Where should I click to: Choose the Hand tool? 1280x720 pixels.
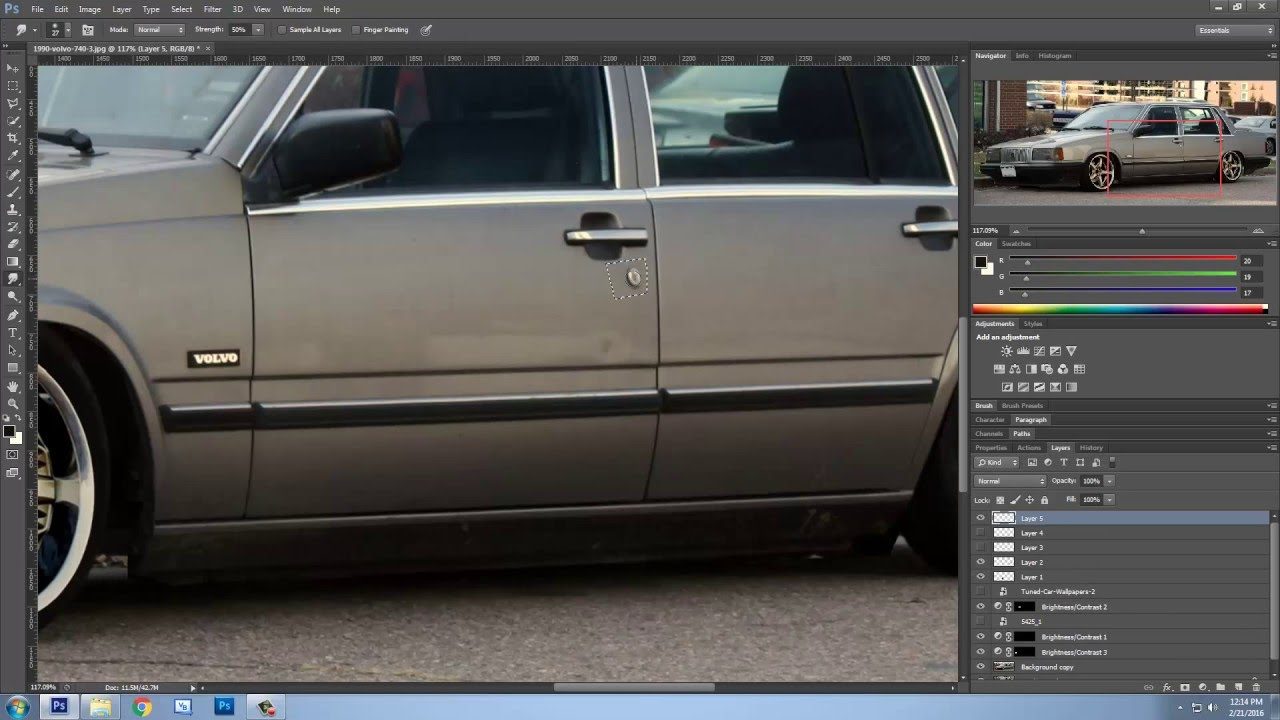13,386
